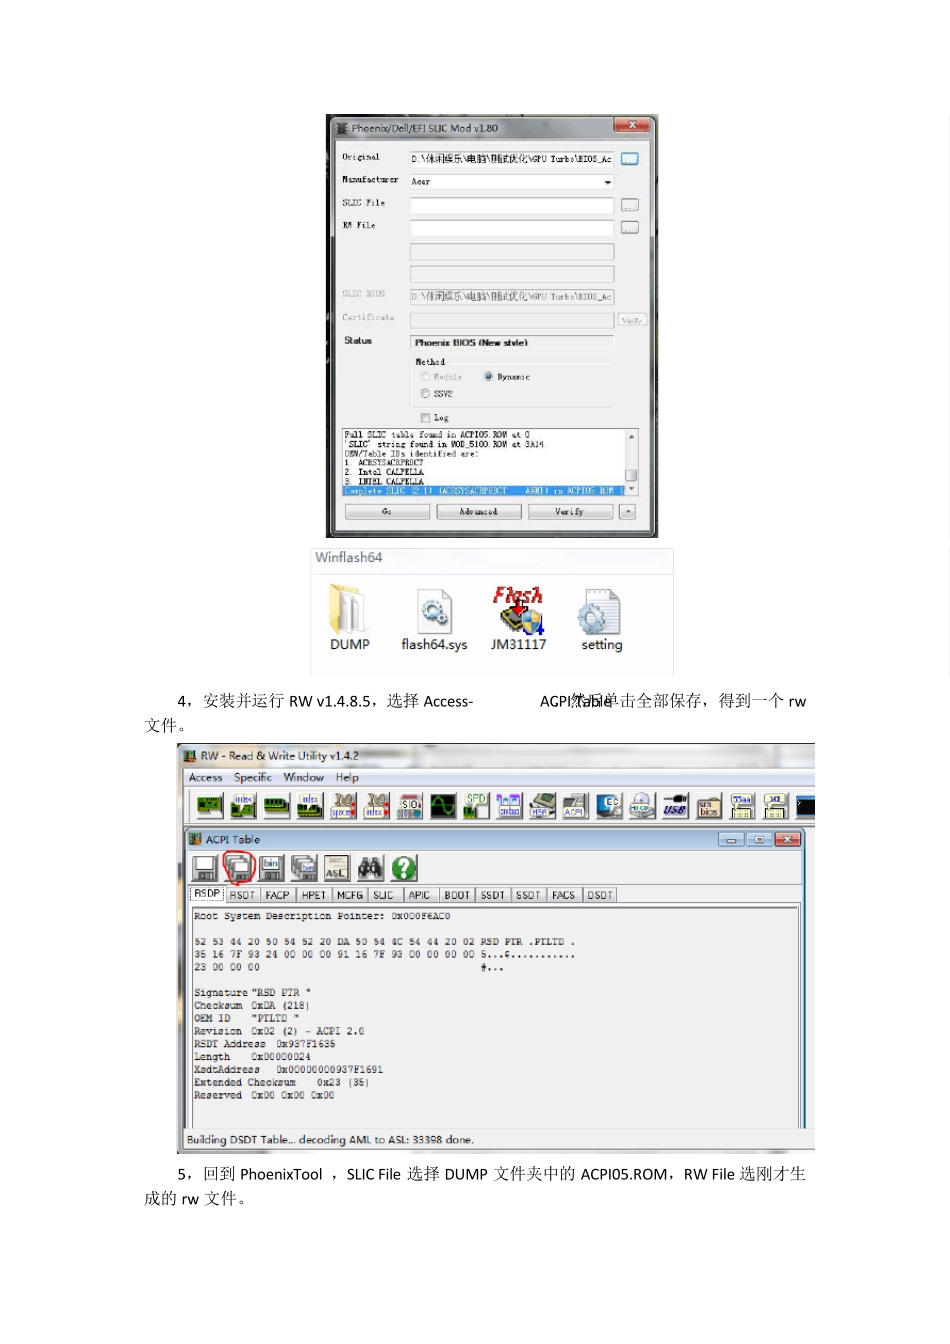This screenshot has width=950, height=1344.
Task: Open the small dropdown button beside Verify
Action: 627,512
